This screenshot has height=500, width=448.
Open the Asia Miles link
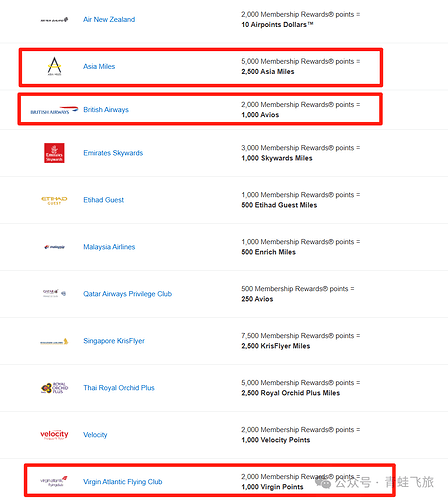(x=99, y=66)
